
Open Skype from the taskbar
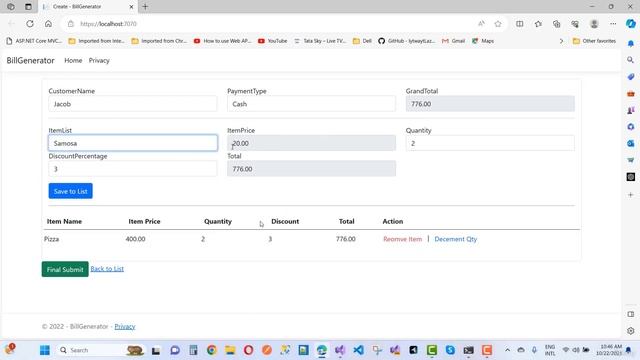point(450,350)
